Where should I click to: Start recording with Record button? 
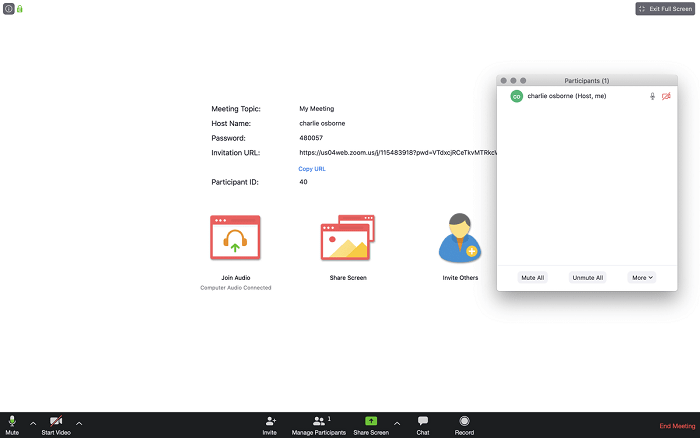pyautogui.click(x=464, y=425)
